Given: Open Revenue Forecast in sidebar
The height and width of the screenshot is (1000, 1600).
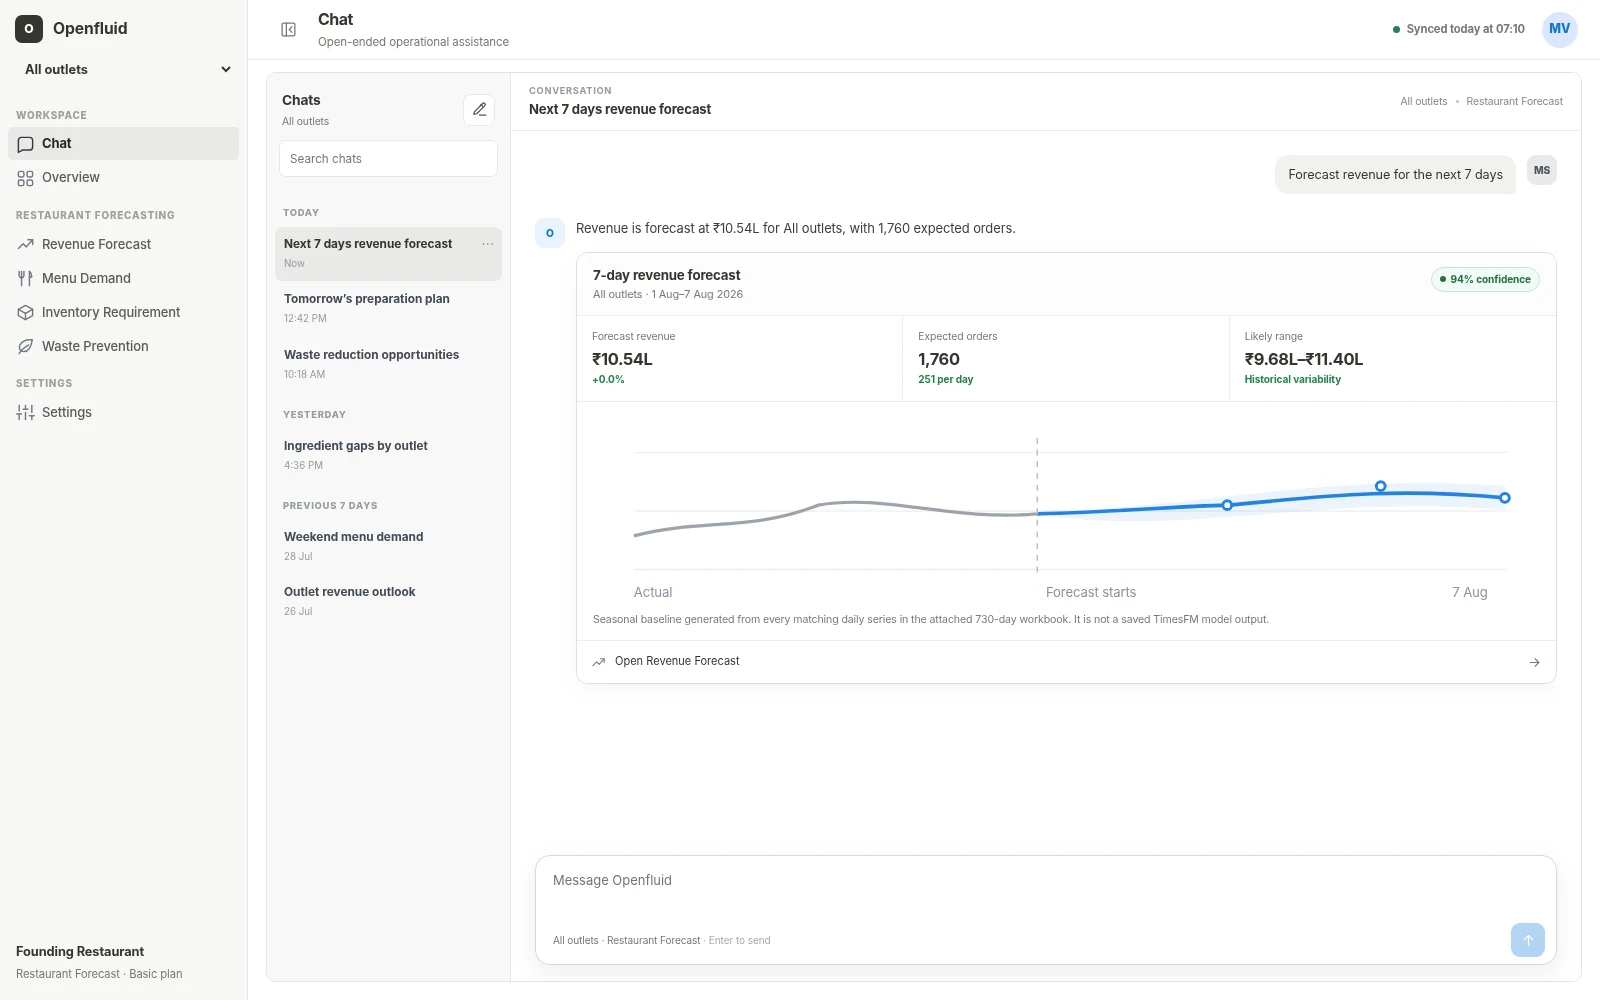Looking at the screenshot, I should pyautogui.click(x=123, y=244).
